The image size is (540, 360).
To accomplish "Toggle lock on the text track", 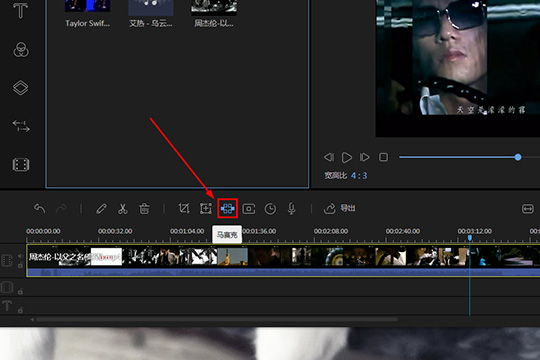I will click(x=20, y=310).
